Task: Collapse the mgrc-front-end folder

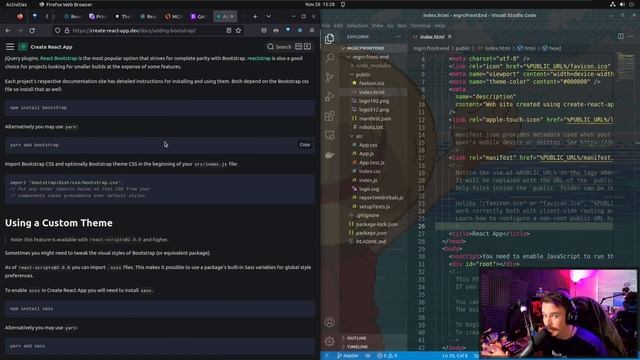Action: pos(371,57)
